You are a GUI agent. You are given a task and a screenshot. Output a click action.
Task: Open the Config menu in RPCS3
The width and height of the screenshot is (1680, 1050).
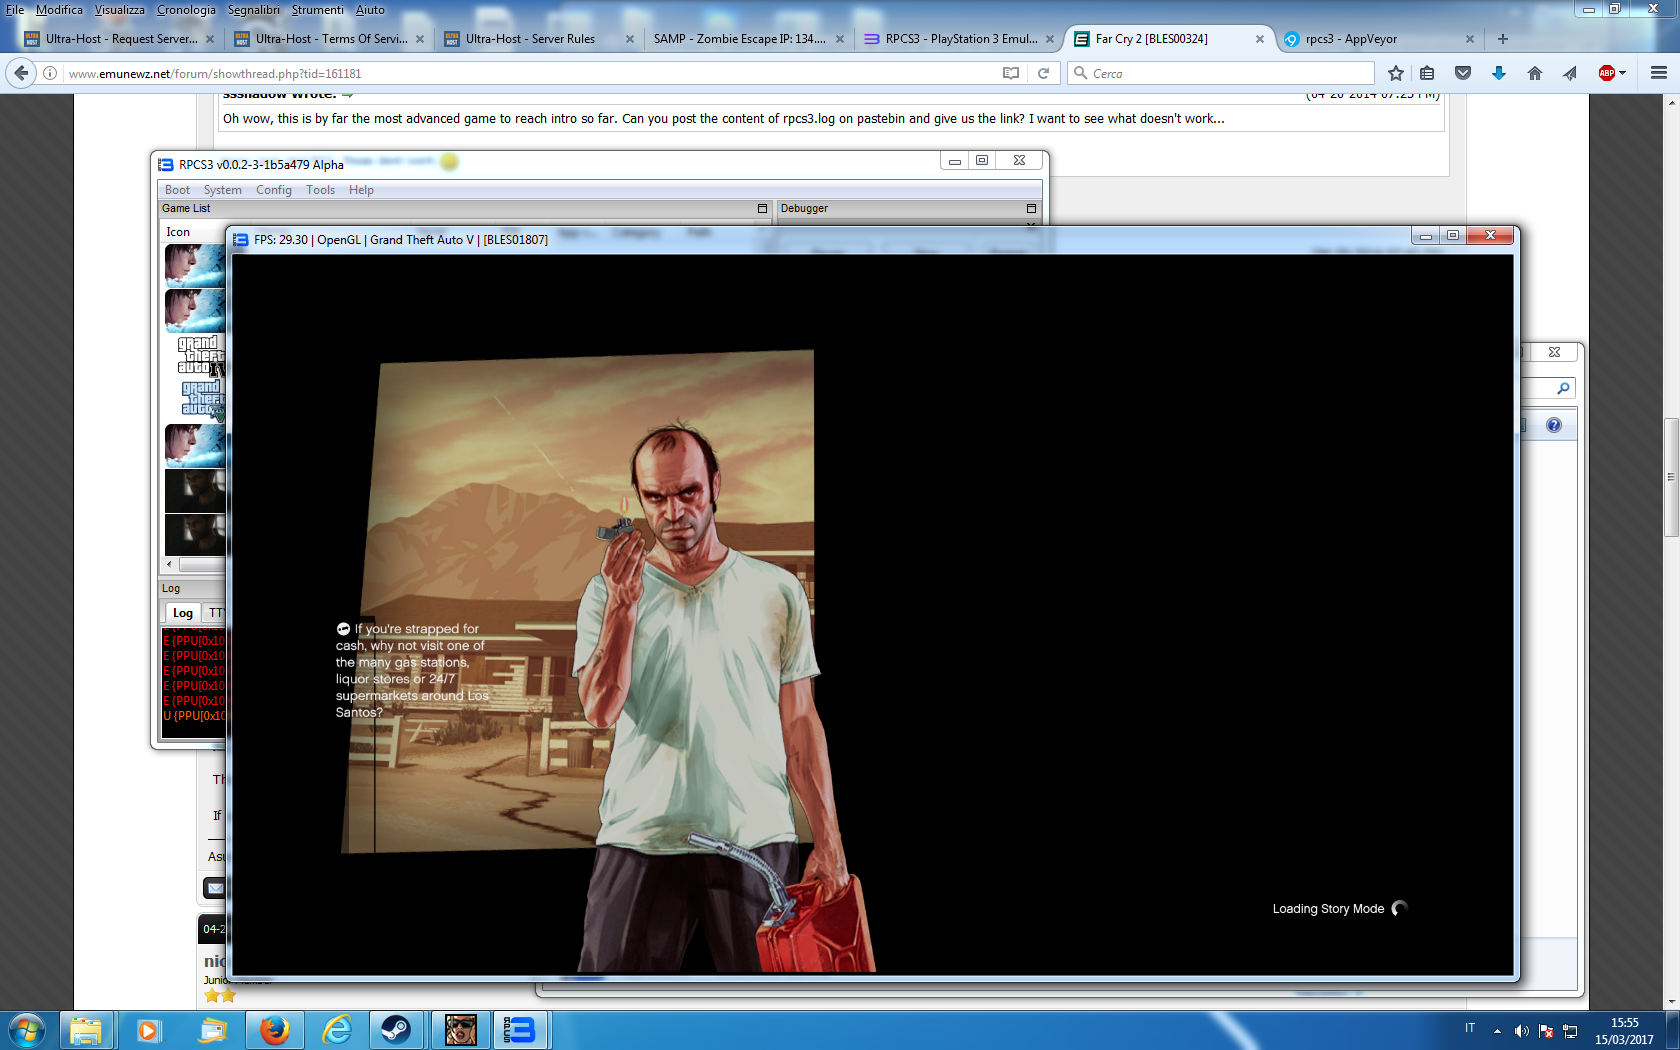[273, 190]
